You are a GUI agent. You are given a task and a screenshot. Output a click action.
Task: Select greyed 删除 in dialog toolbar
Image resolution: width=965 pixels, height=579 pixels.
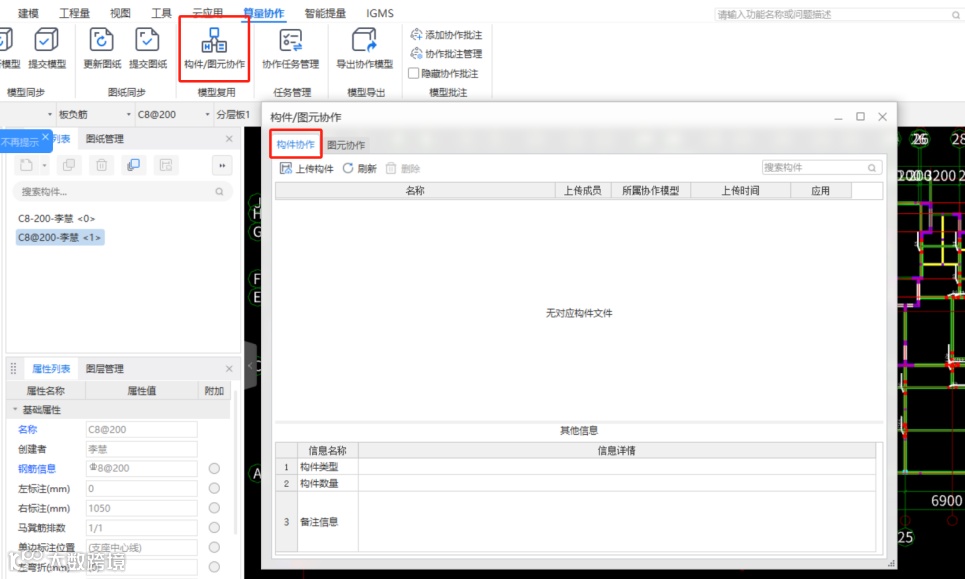[x=402, y=169]
